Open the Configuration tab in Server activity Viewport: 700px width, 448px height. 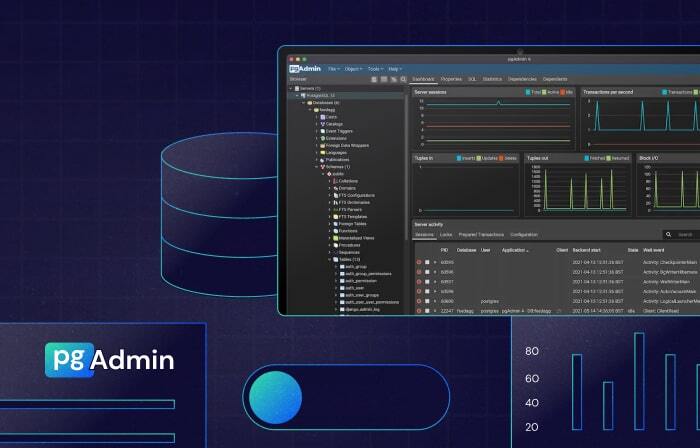(x=524, y=235)
